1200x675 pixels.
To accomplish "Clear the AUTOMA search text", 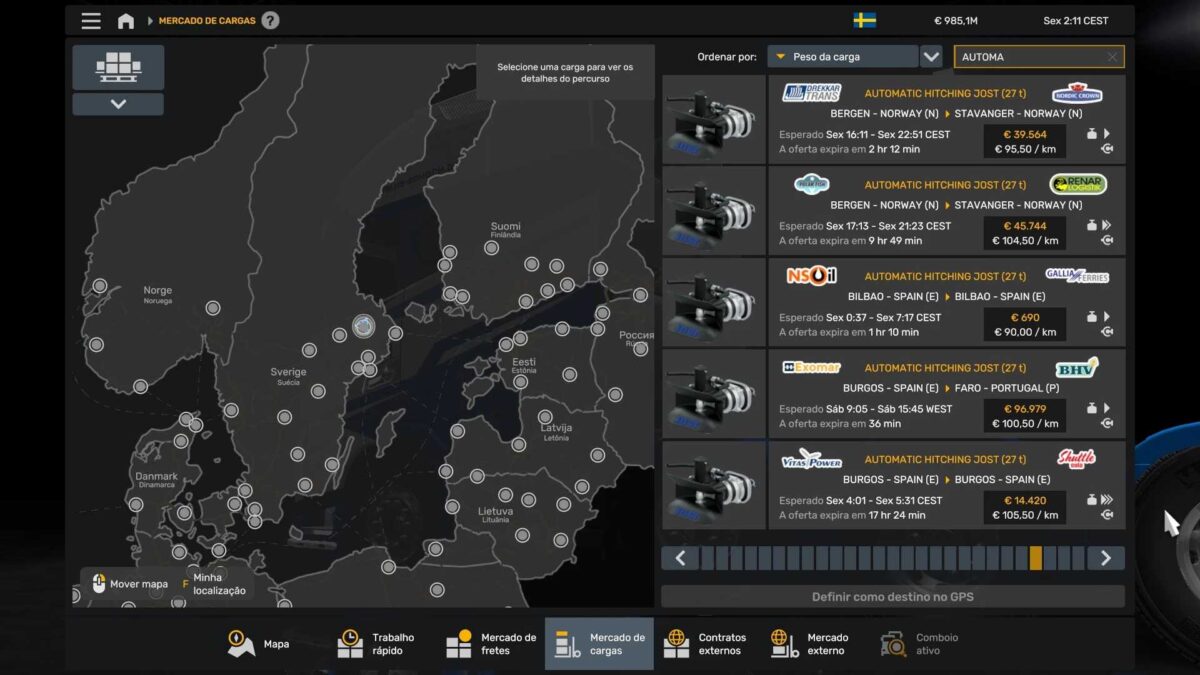I will click(x=1112, y=57).
